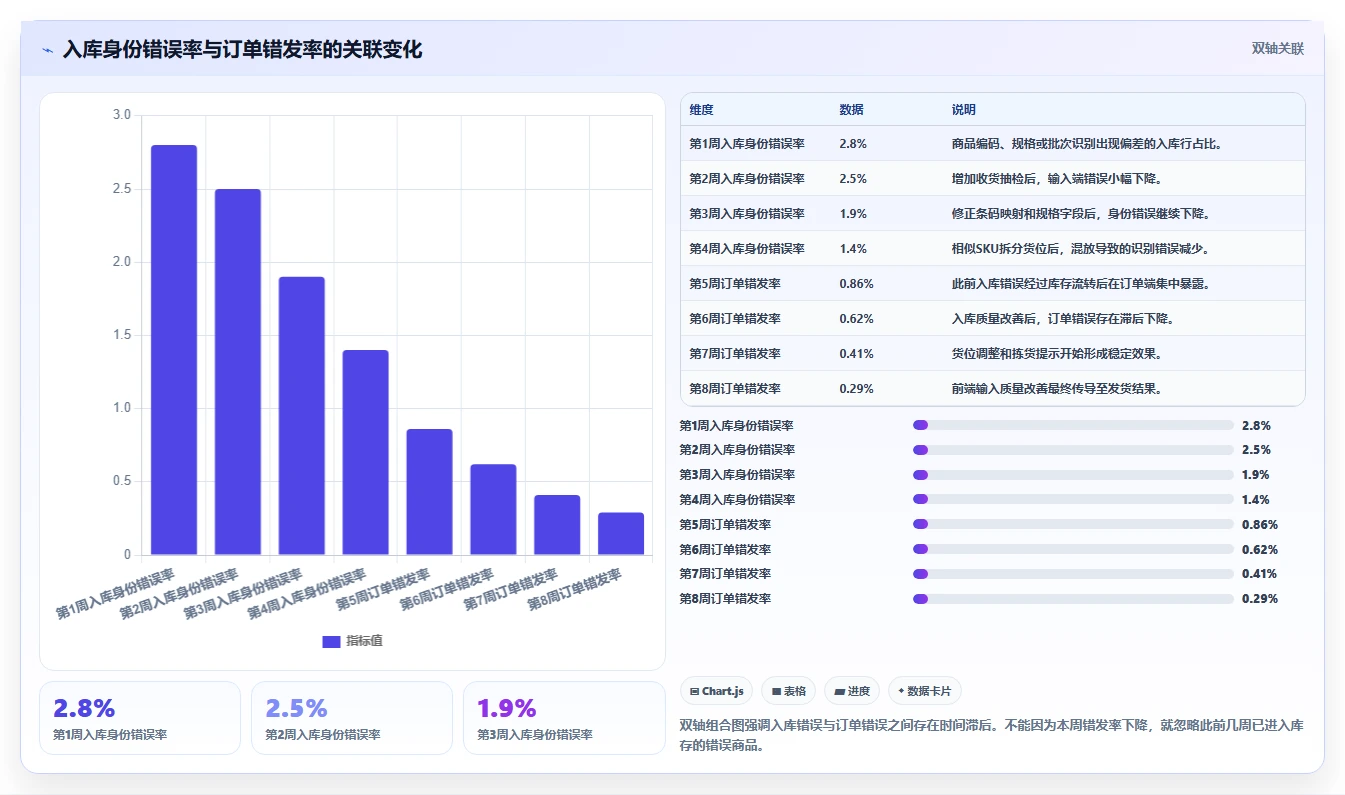Click the 数据 column header

[852, 109]
